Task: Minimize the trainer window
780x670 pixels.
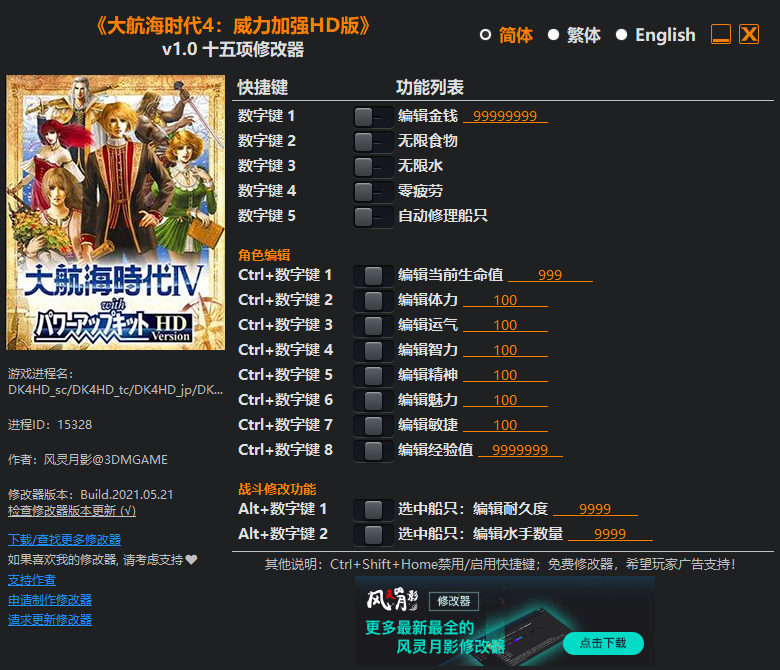Action: pos(720,34)
